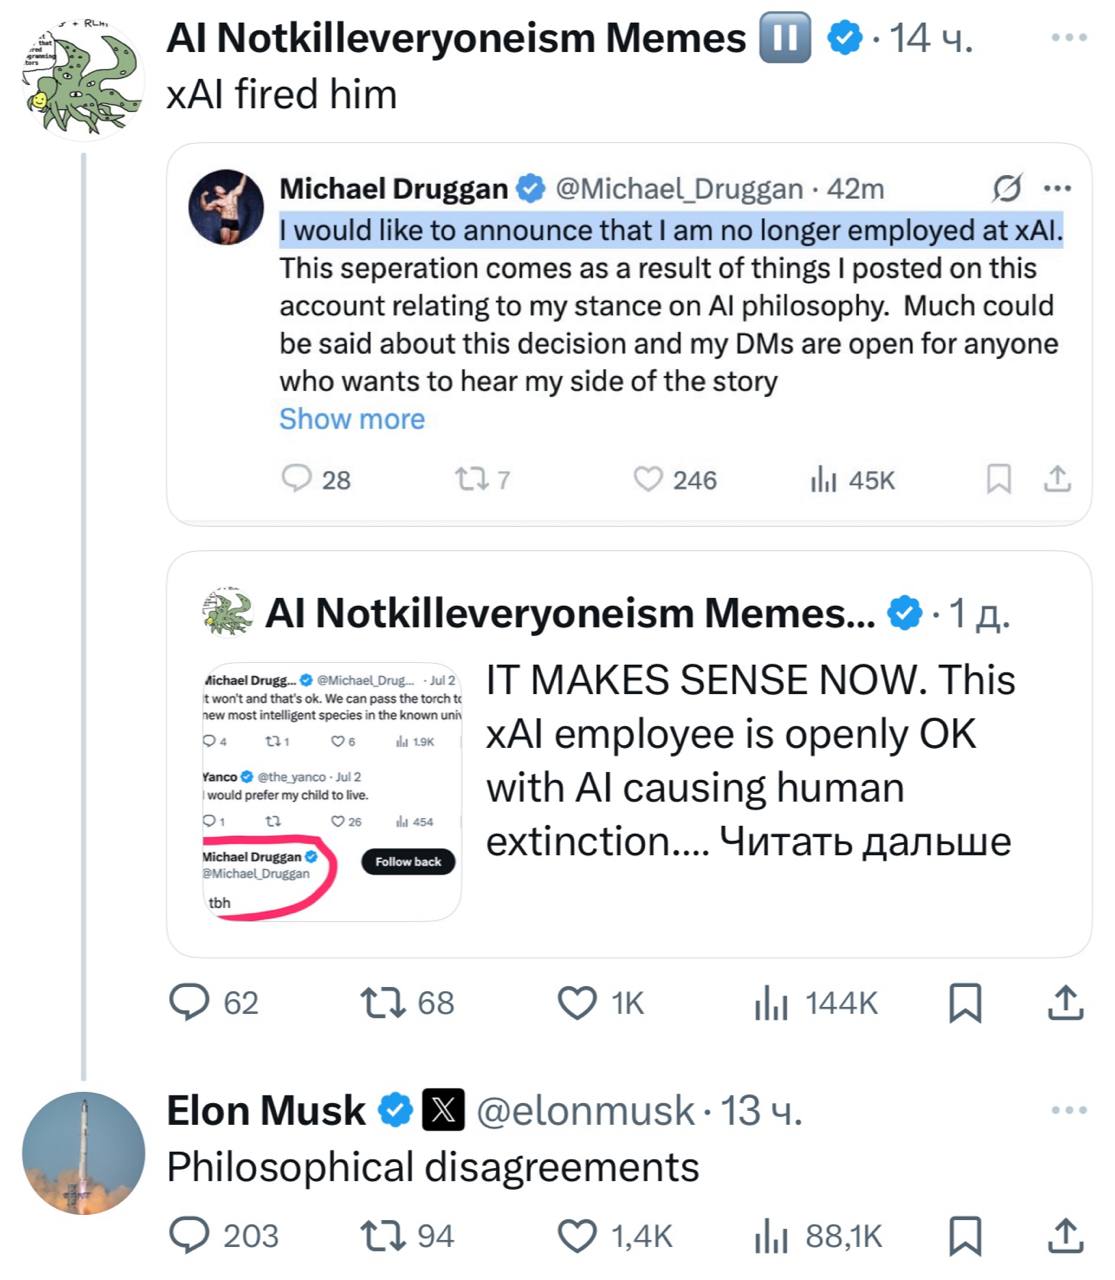Screen dimensions: 1115x1280
Task: Open more options for top post
Action: click(1069, 38)
